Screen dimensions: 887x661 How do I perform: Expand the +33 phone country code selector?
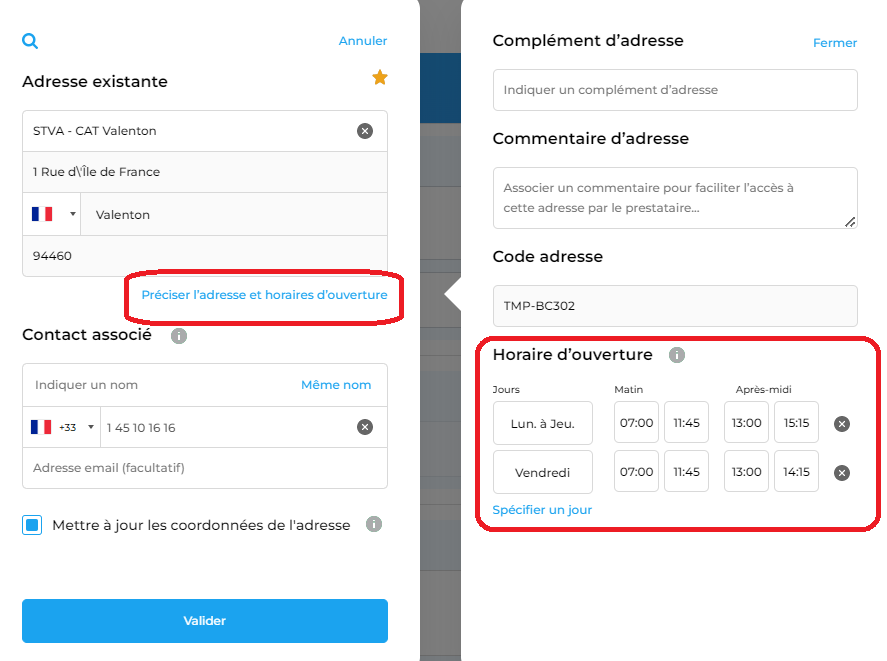[x=62, y=427]
